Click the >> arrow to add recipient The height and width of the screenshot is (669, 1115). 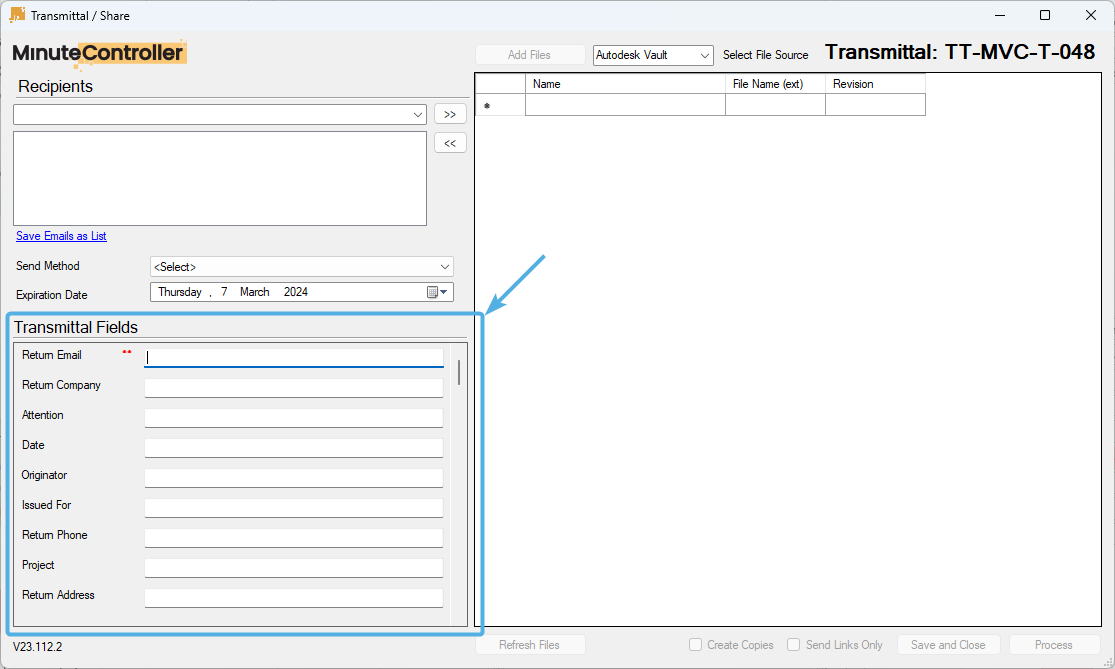[x=449, y=113]
